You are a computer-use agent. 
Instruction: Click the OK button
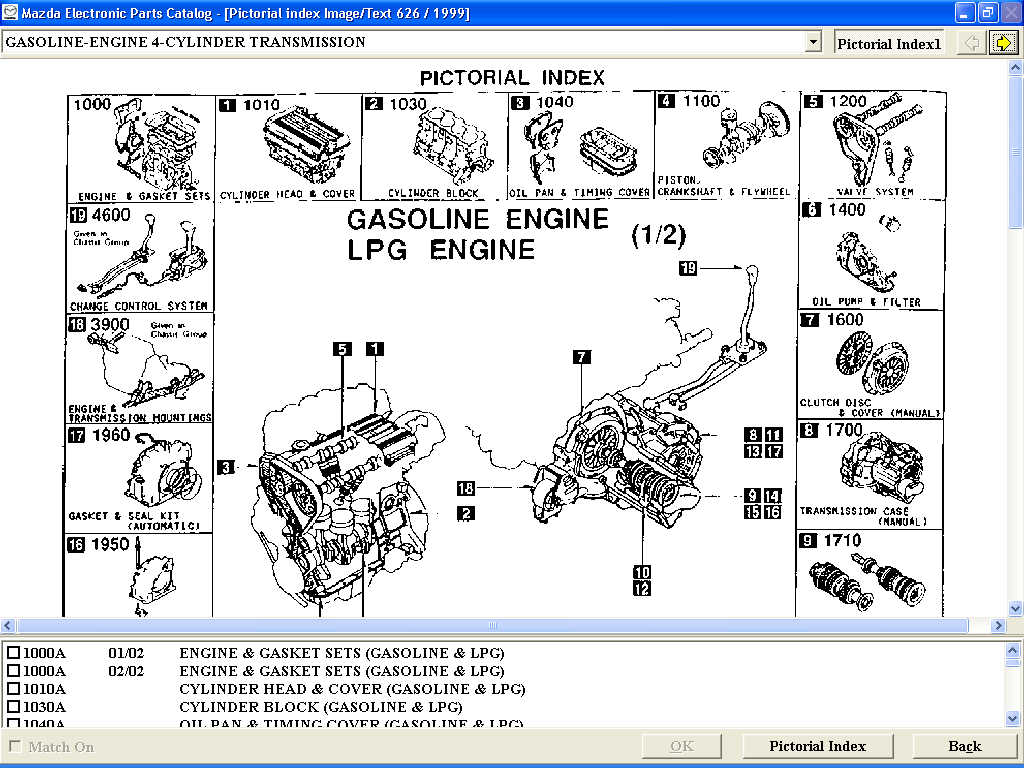point(682,746)
